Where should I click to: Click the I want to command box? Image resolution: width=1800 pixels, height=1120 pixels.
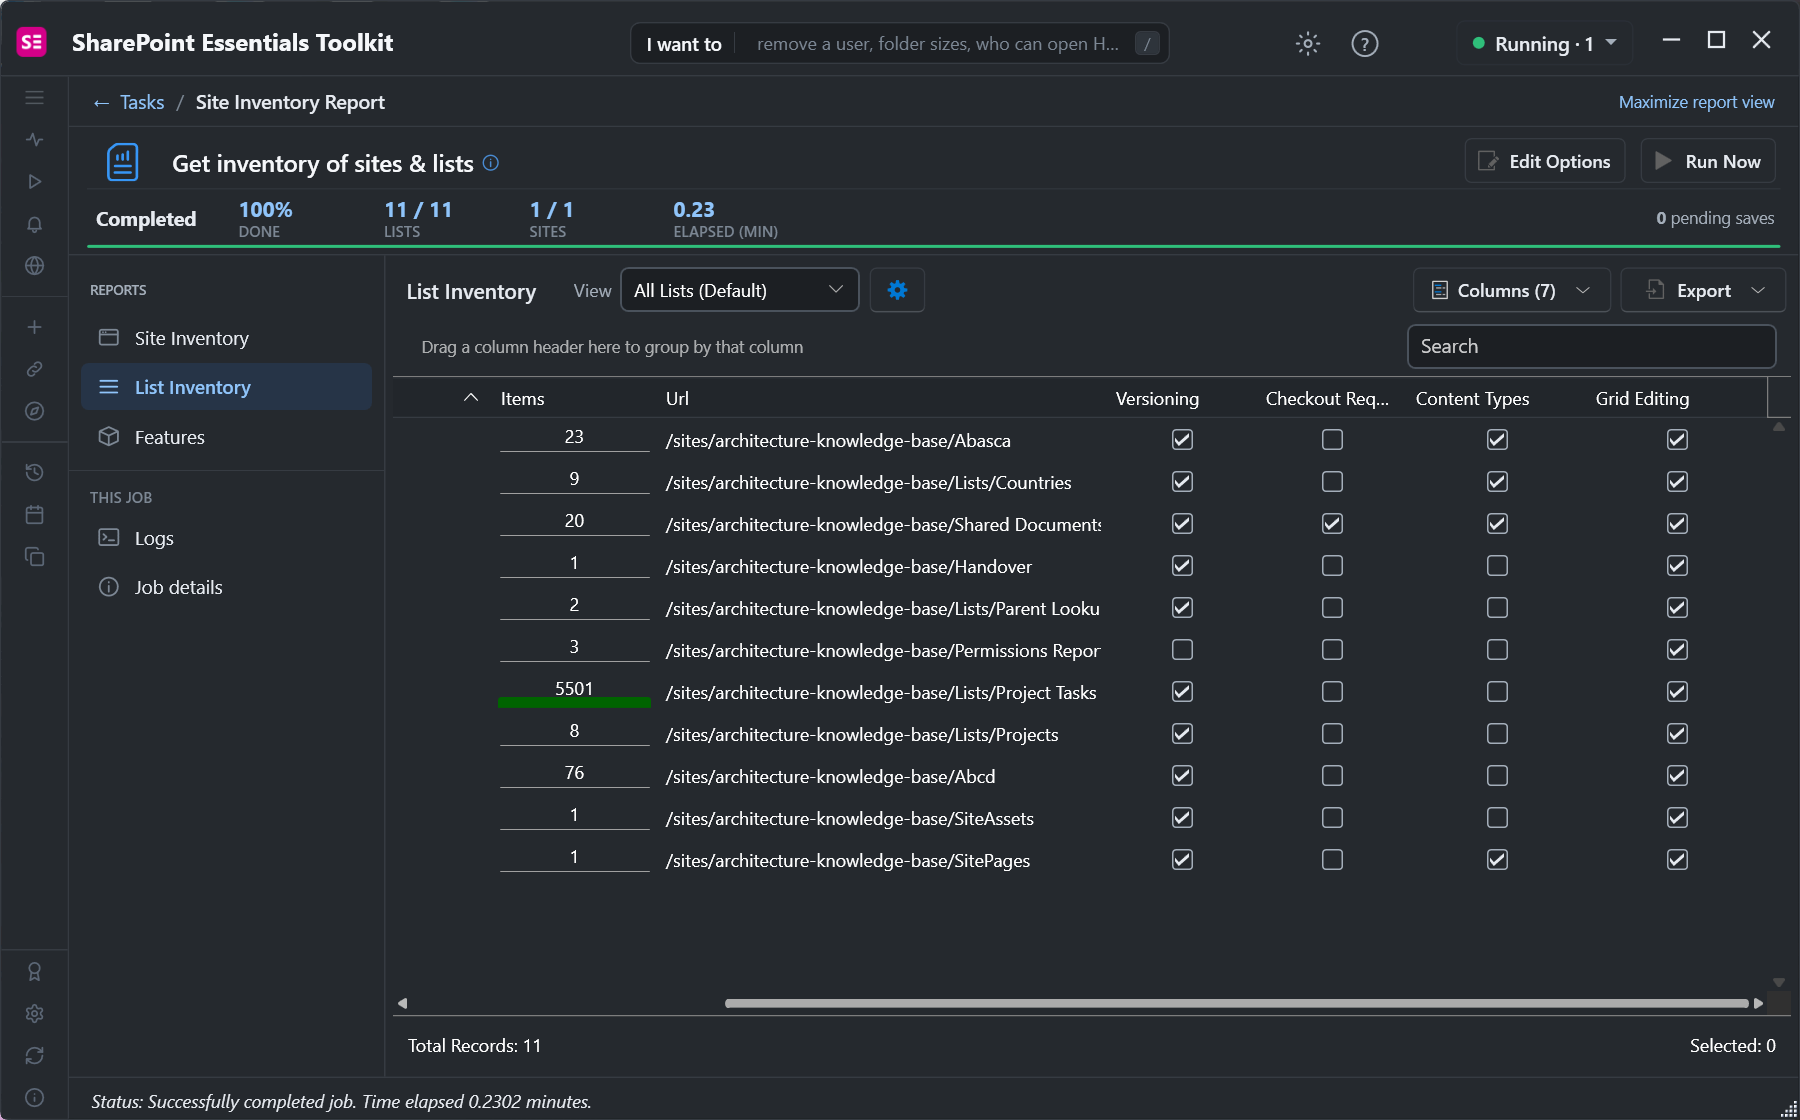coord(899,44)
